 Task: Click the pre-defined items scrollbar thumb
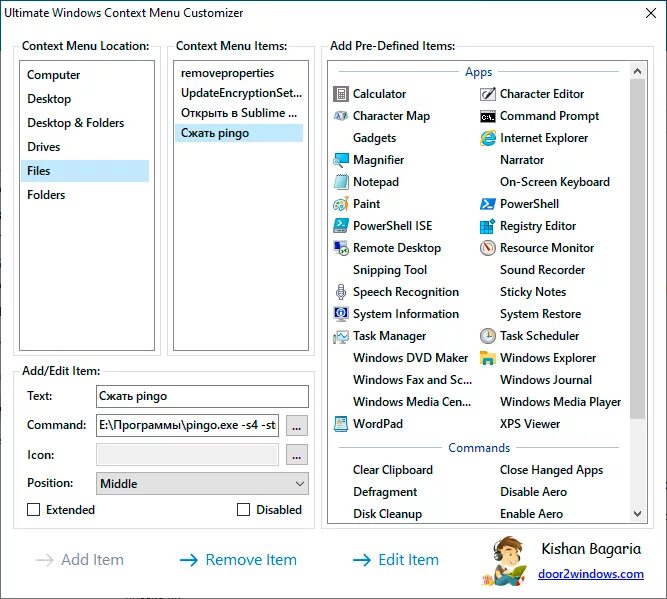tap(637, 249)
